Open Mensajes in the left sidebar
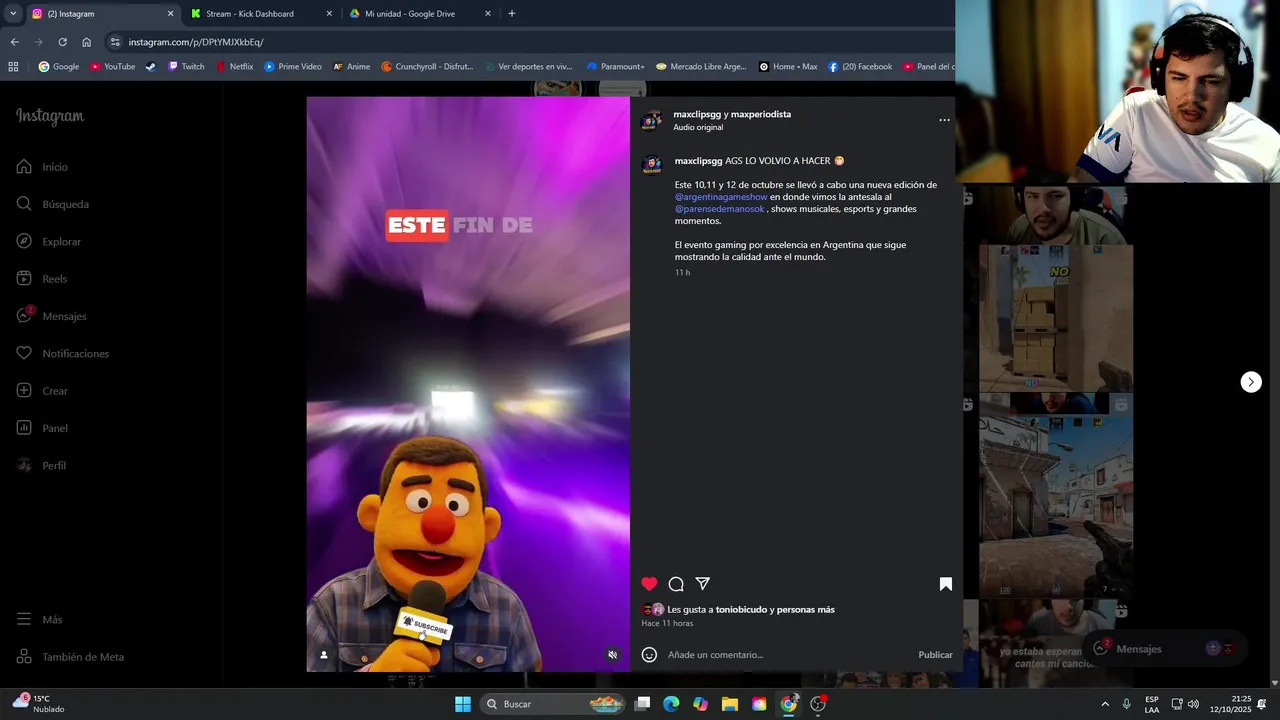The width and height of the screenshot is (1280, 720). coord(51,316)
